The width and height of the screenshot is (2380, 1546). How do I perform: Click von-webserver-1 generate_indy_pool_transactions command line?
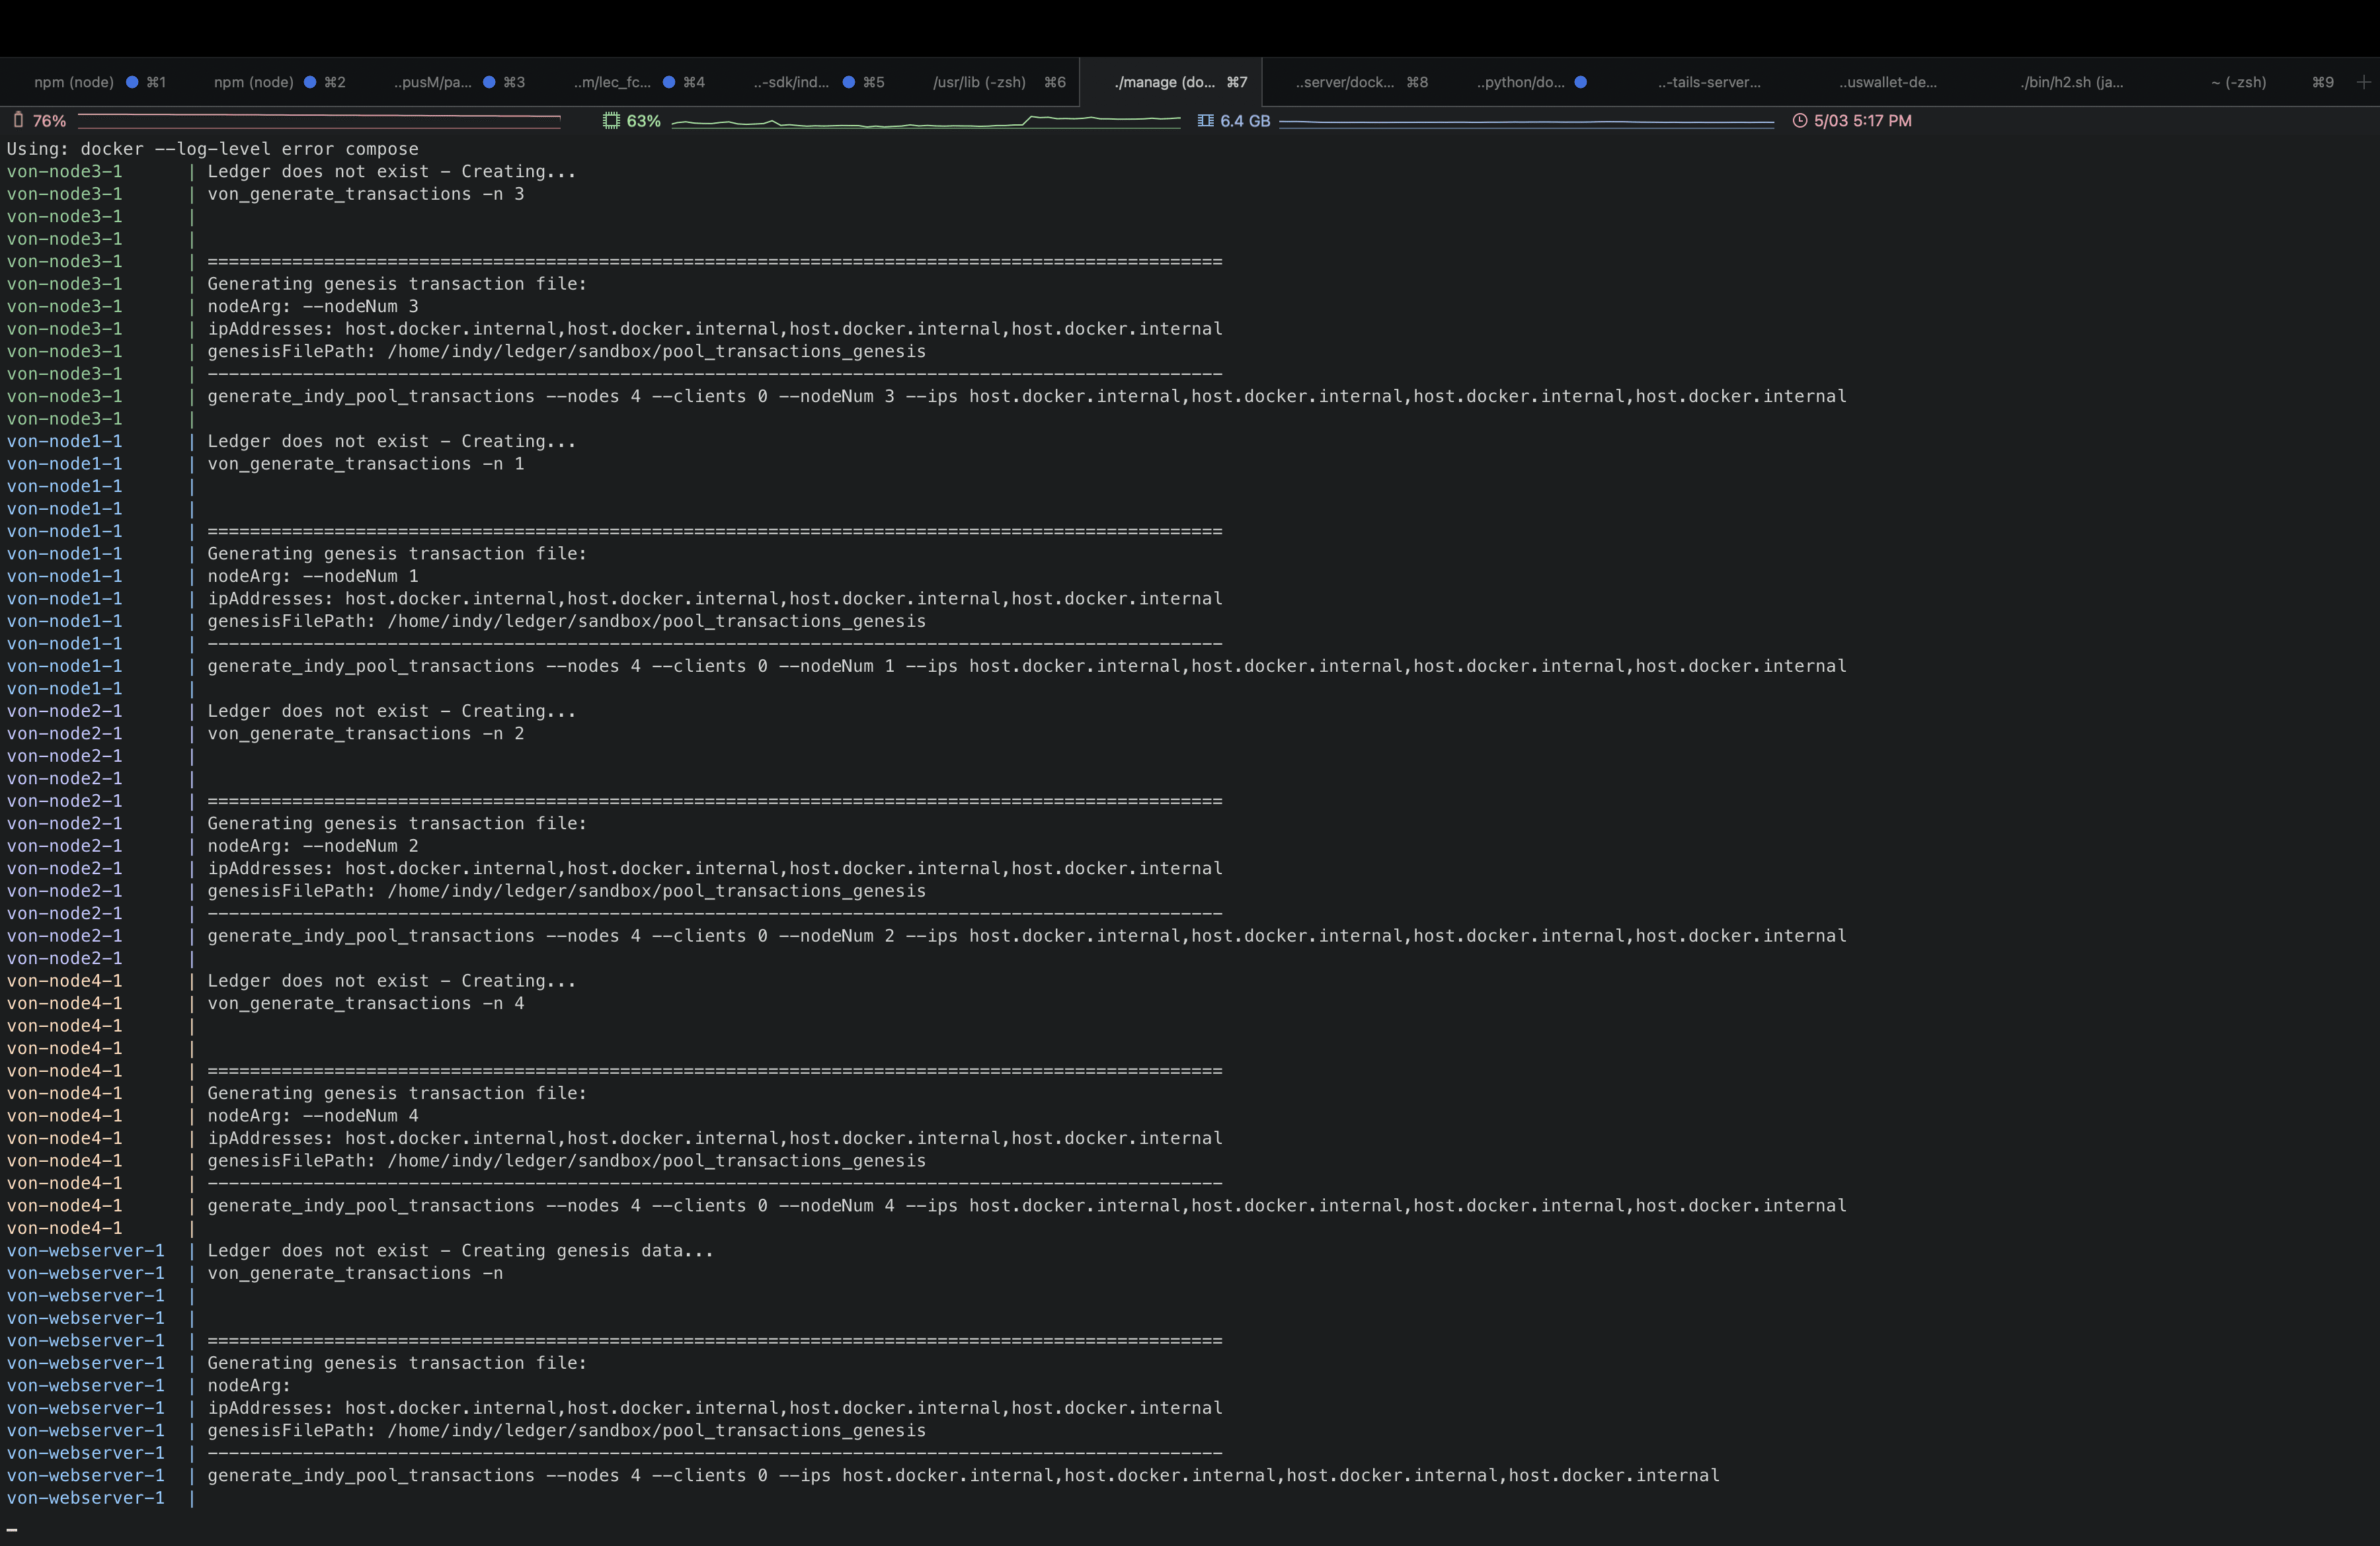963,1475
